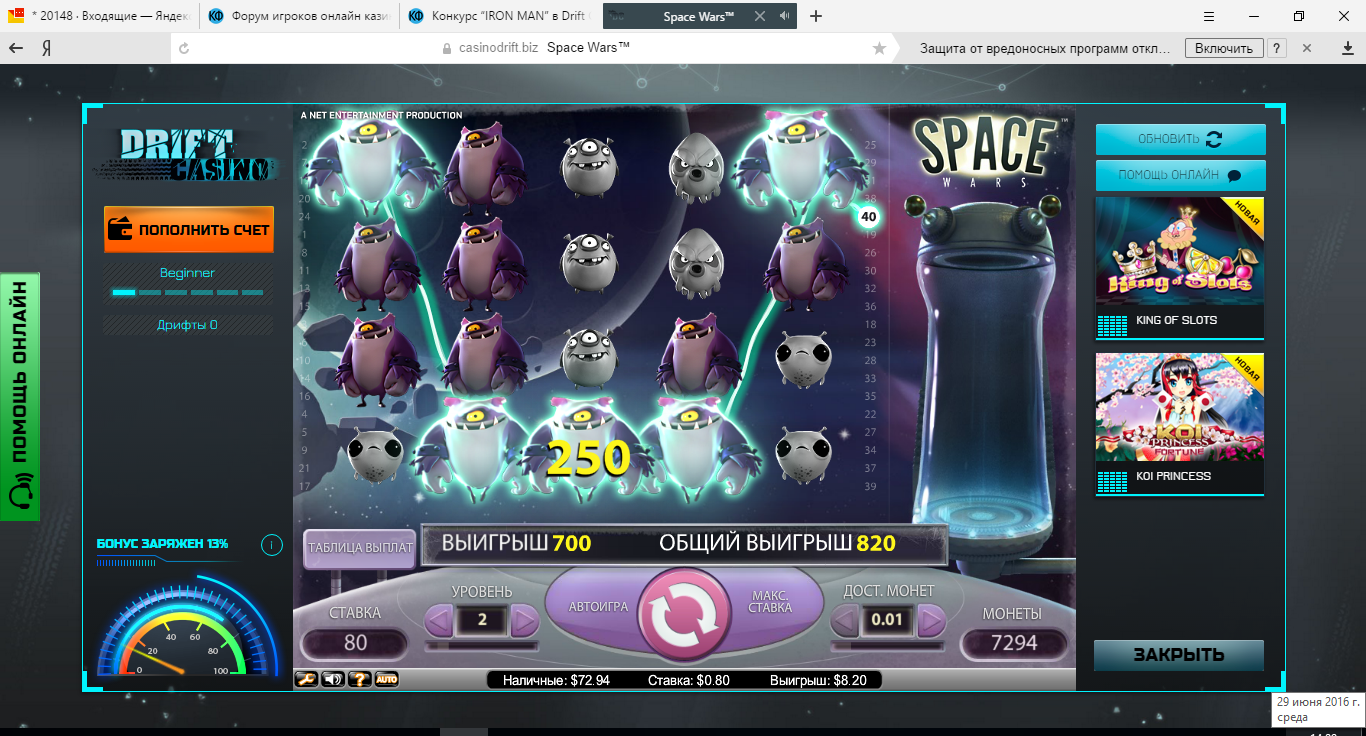Dismiss the protection notification X
The image size is (1366, 736).
pos(1307,48)
